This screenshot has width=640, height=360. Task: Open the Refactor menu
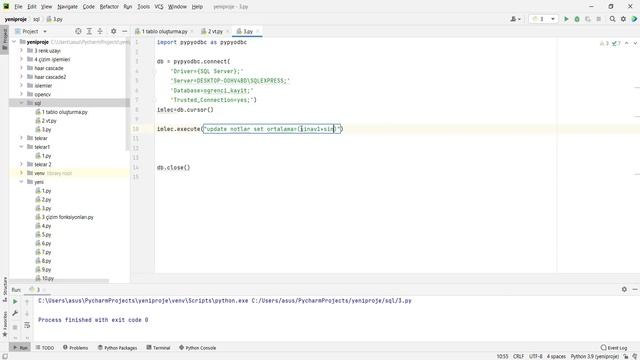coord(109,7)
